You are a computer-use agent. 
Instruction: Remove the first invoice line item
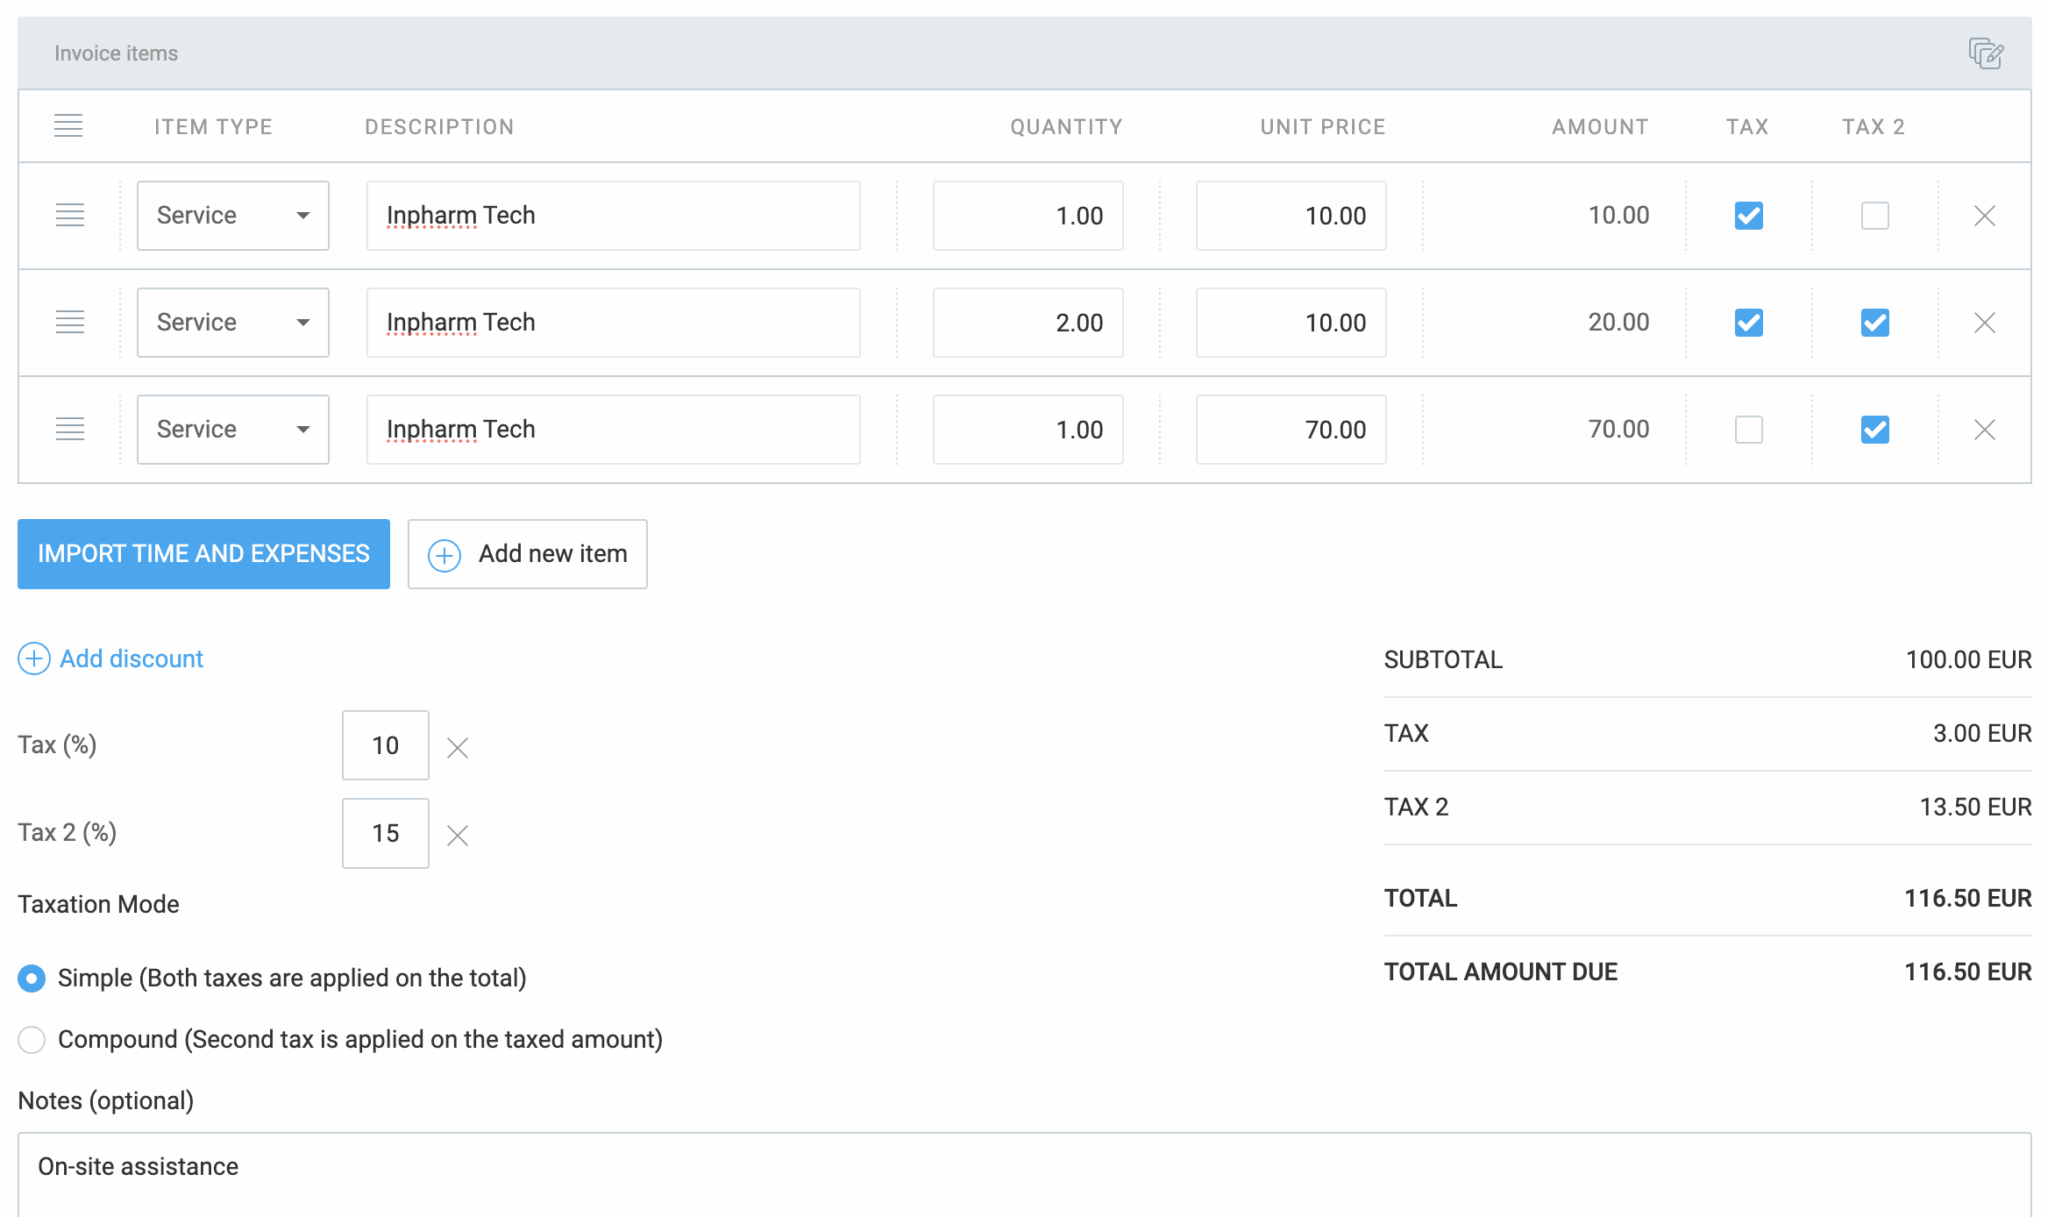tap(1985, 215)
